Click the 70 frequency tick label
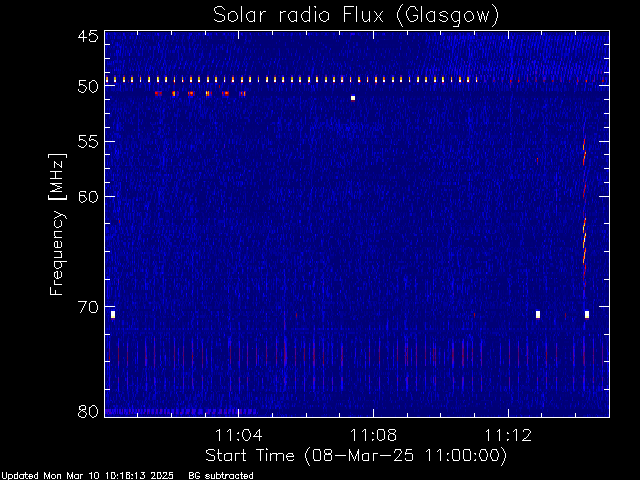Viewport: 640px width, 480px height. pyautogui.click(x=88, y=307)
